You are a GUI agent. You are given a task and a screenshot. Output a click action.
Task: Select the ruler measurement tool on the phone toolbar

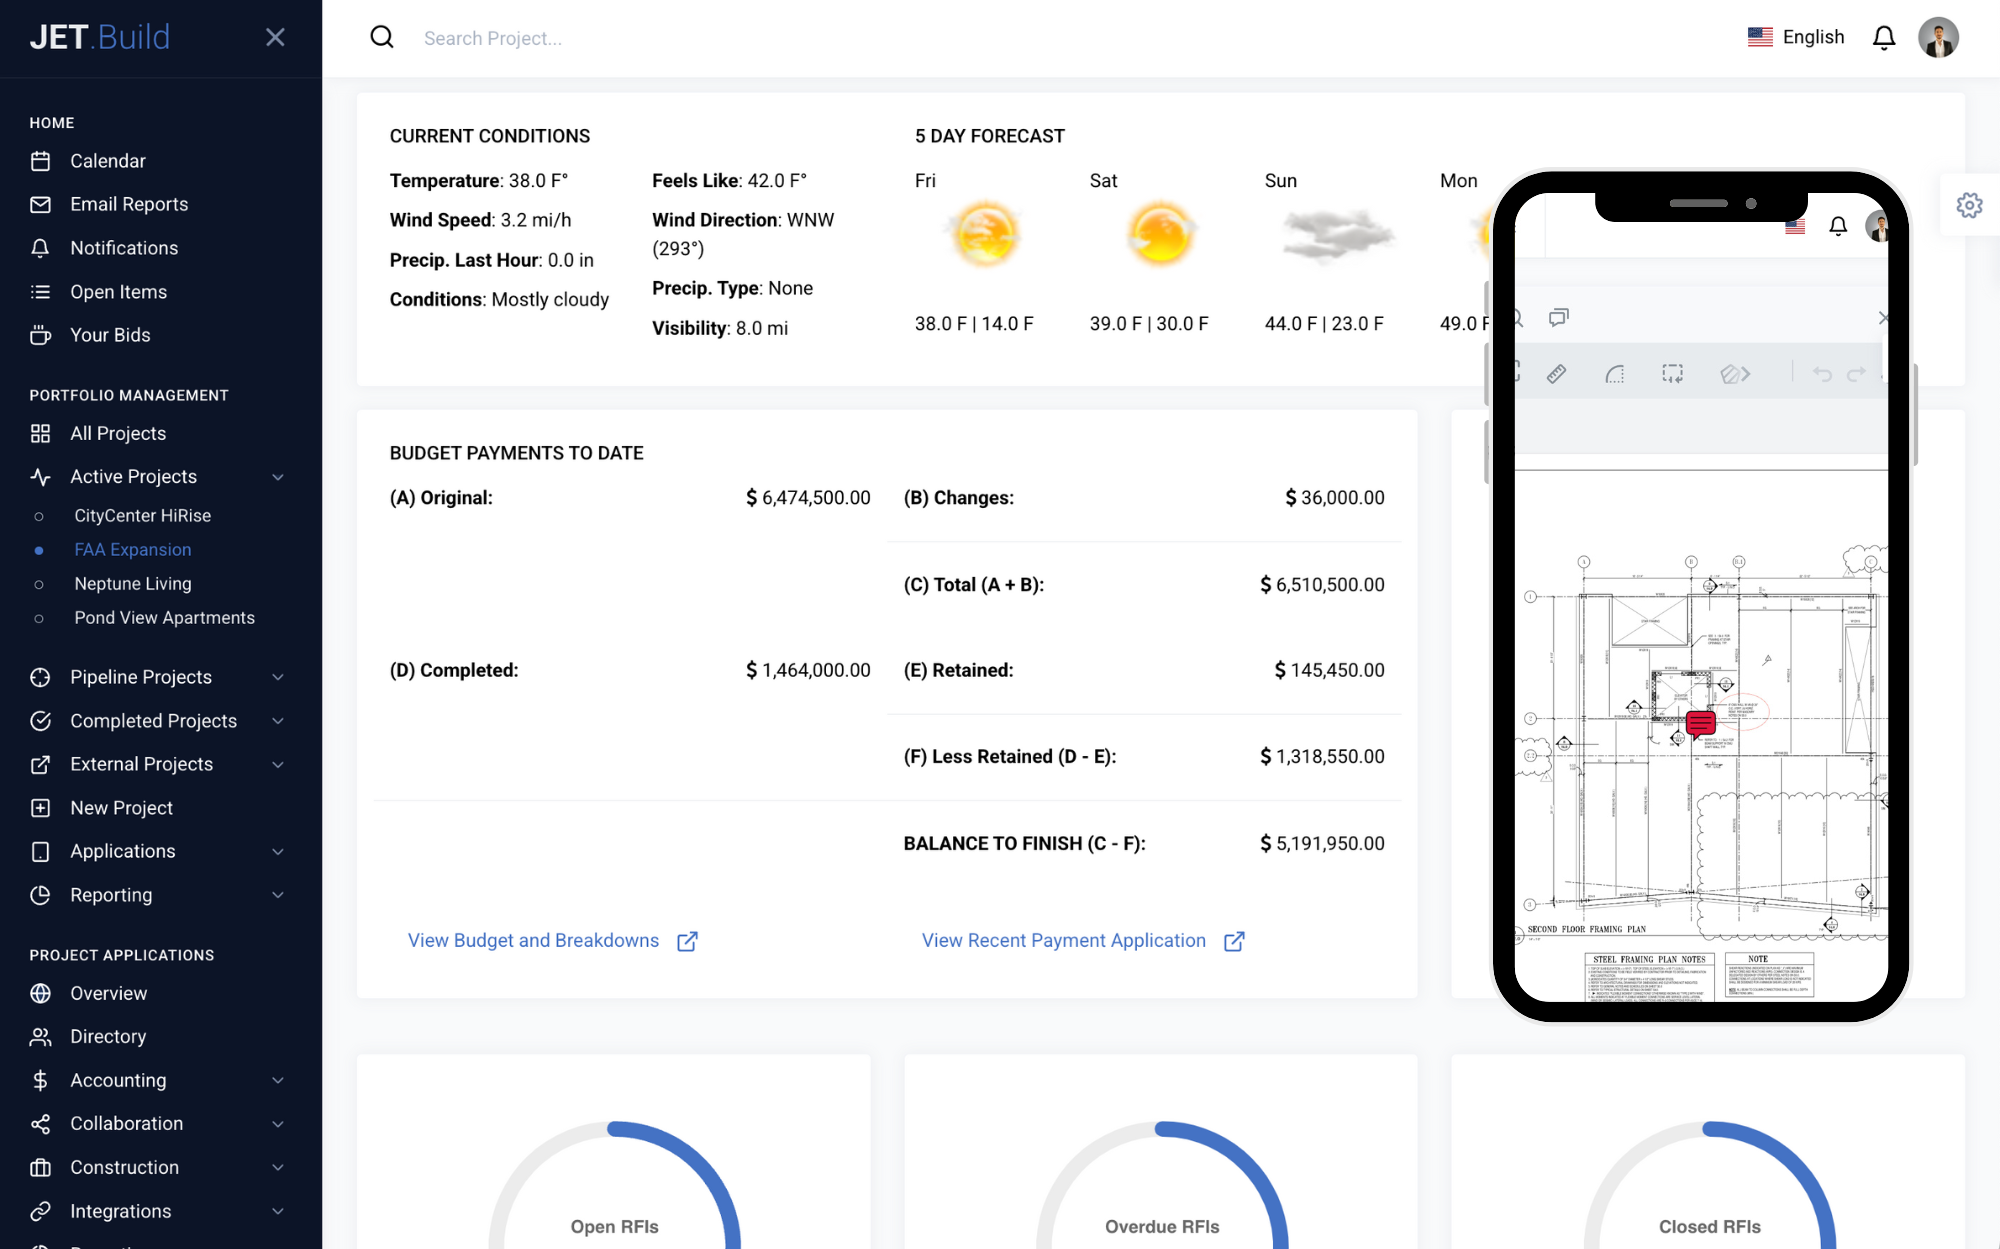point(1556,373)
